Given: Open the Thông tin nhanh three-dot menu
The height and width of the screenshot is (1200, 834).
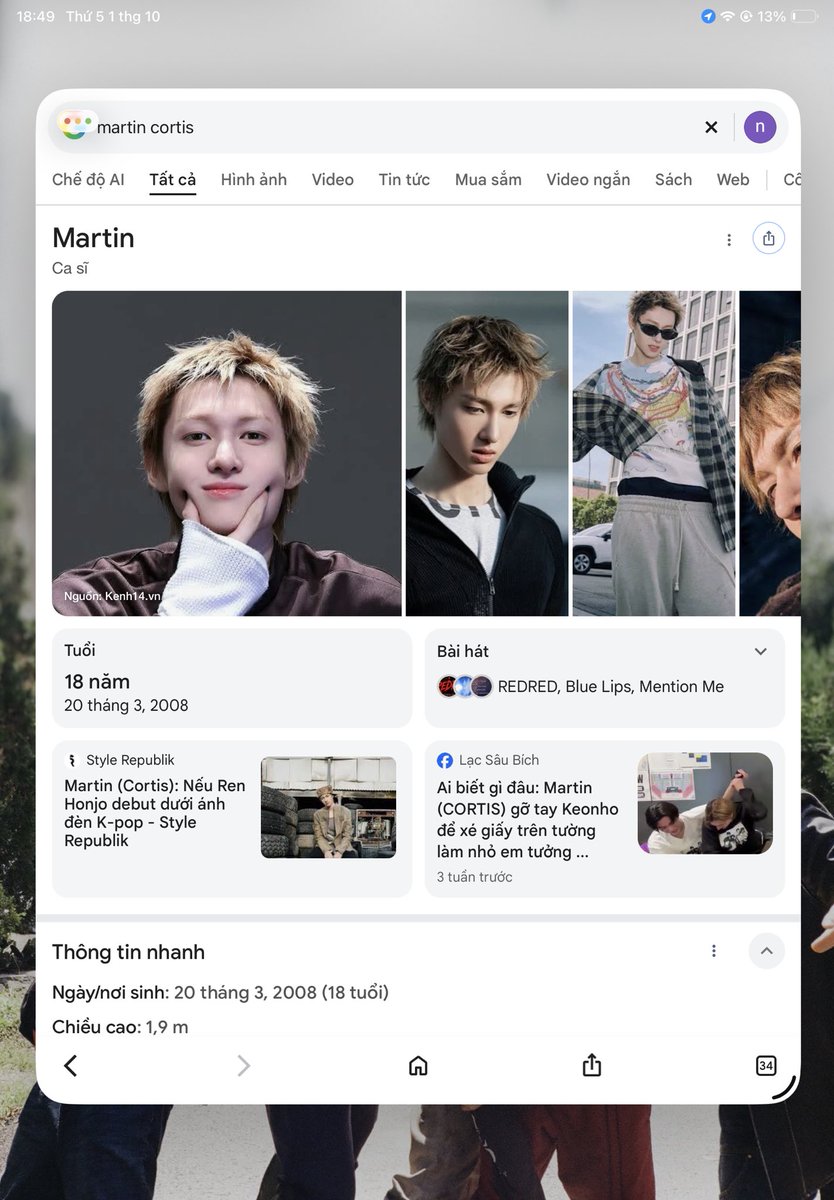Looking at the screenshot, I should [x=714, y=951].
